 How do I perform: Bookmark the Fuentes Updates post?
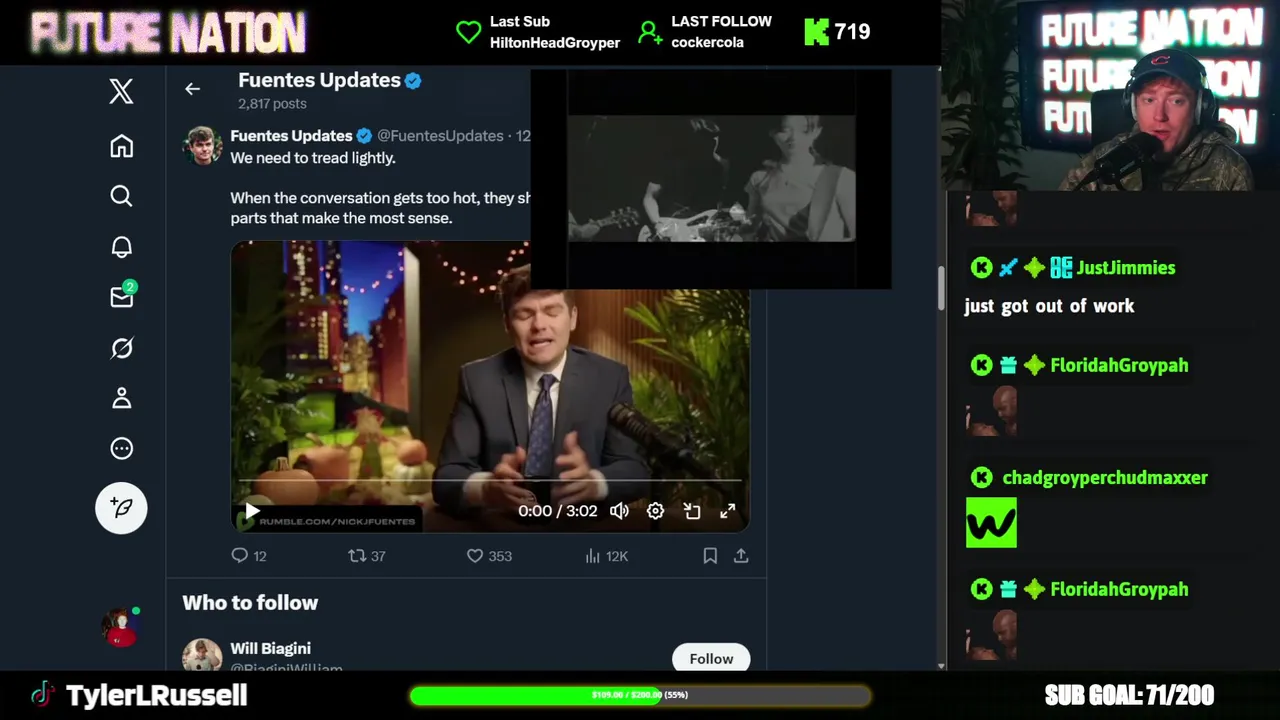click(x=710, y=556)
